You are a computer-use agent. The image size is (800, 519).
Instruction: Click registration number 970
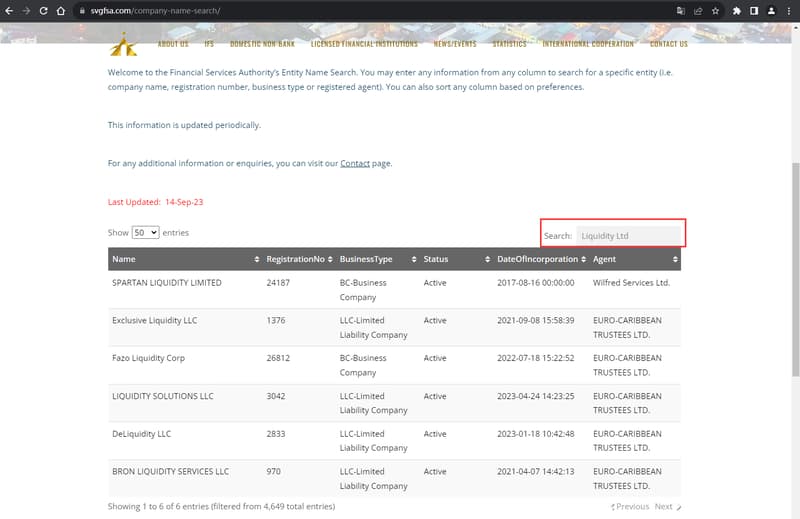point(273,472)
